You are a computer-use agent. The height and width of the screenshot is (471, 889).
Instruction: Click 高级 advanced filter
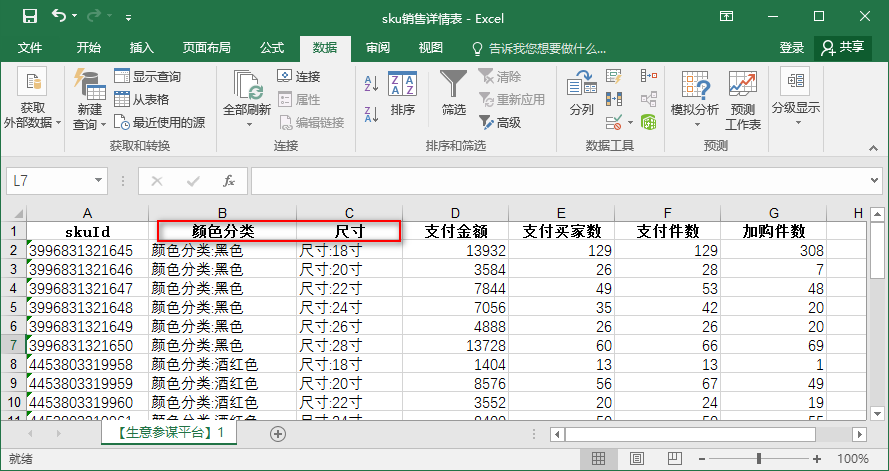[x=500, y=122]
